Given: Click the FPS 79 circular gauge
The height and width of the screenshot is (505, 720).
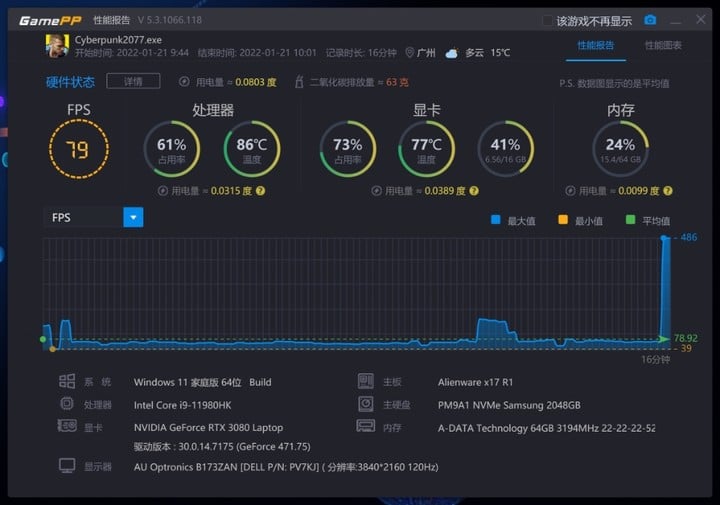Looking at the screenshot, I should pyautogui.click(x=78, y=150).
